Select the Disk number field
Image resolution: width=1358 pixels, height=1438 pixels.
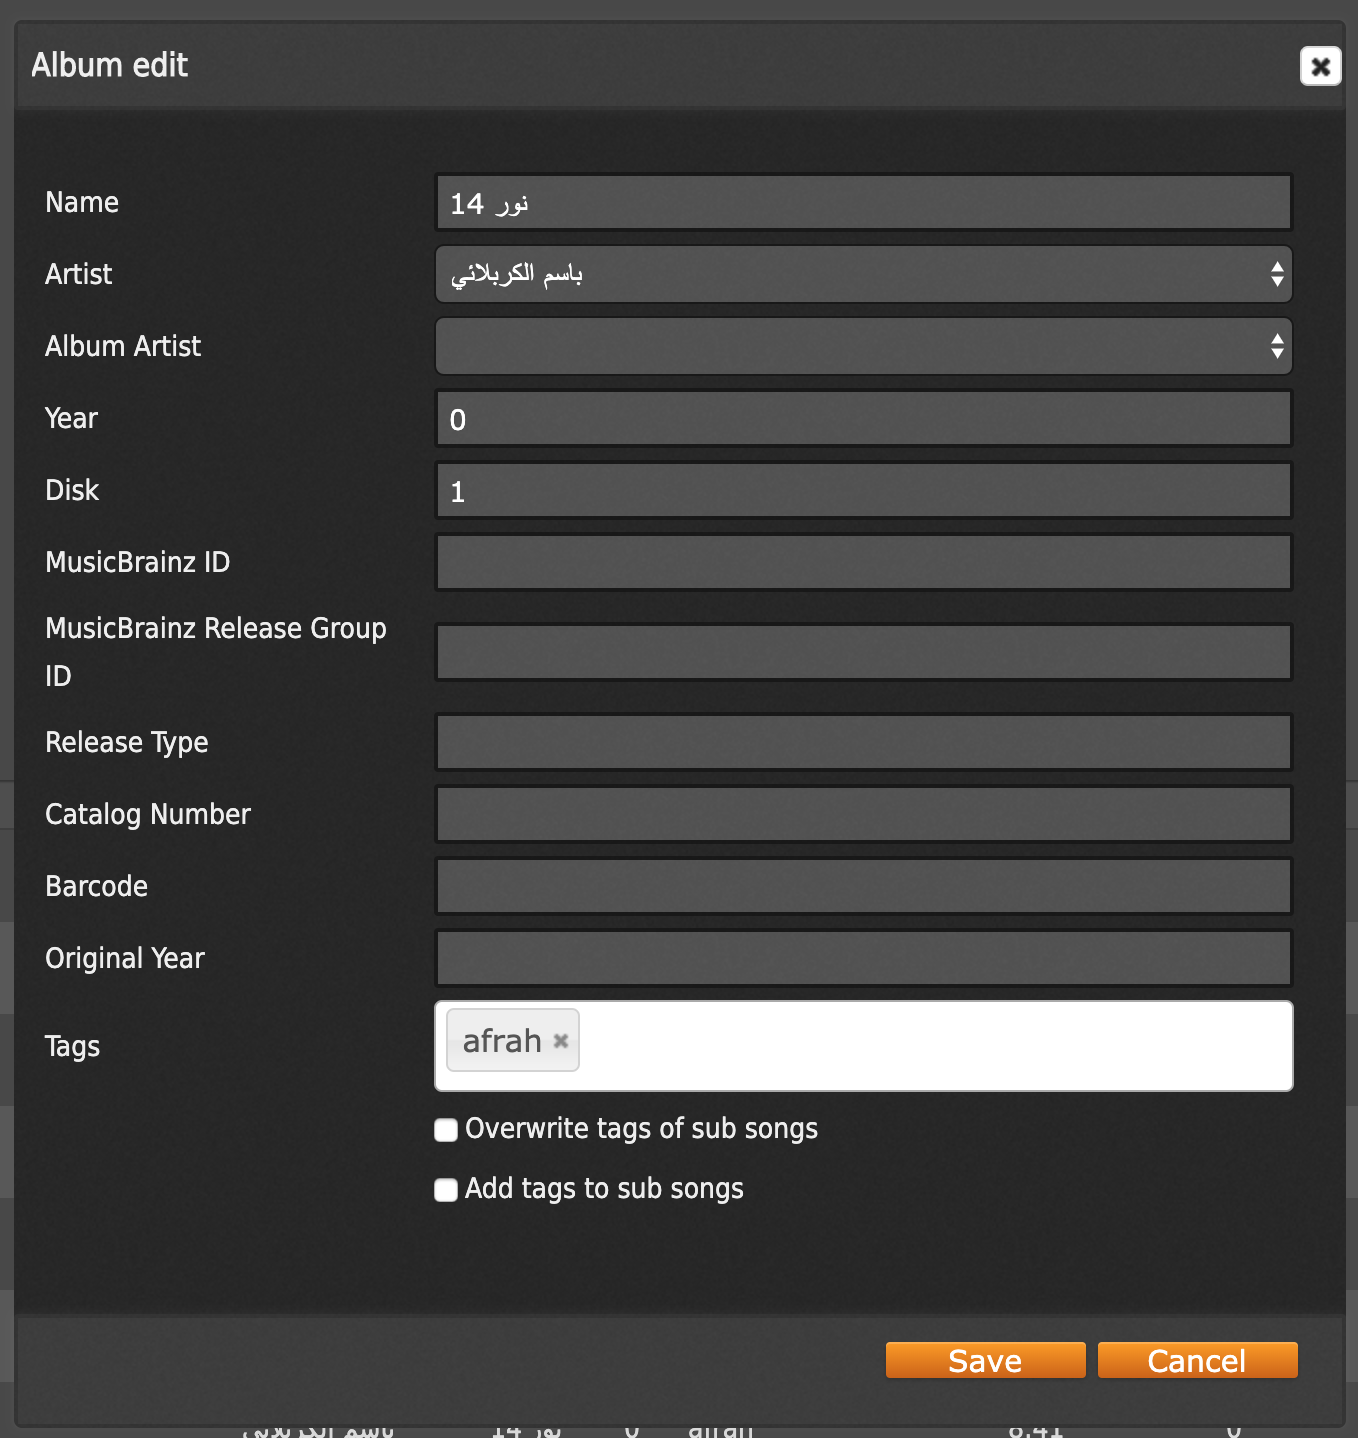point(863,490)
